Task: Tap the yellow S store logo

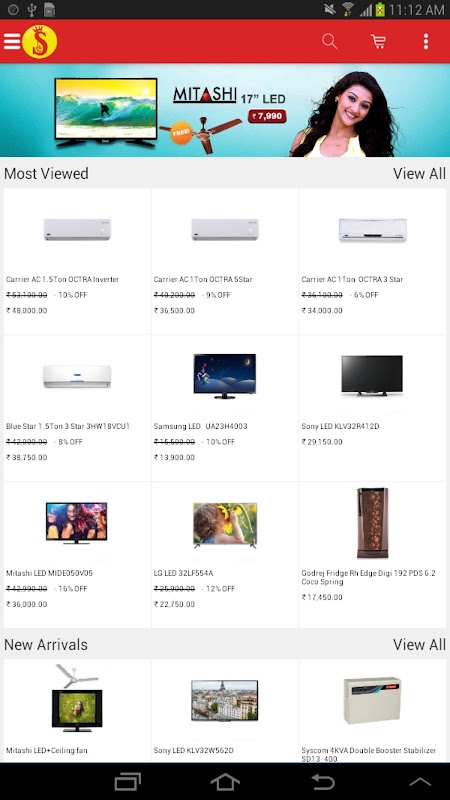Action: [40, 42]
